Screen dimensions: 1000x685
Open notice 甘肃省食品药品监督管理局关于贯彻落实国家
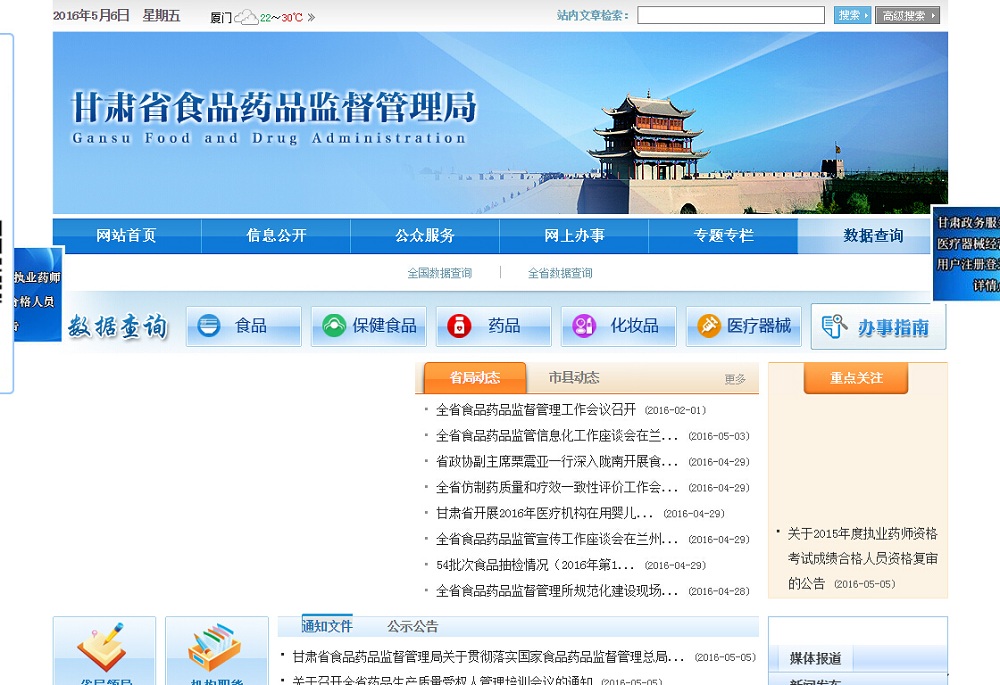[488, 656]
